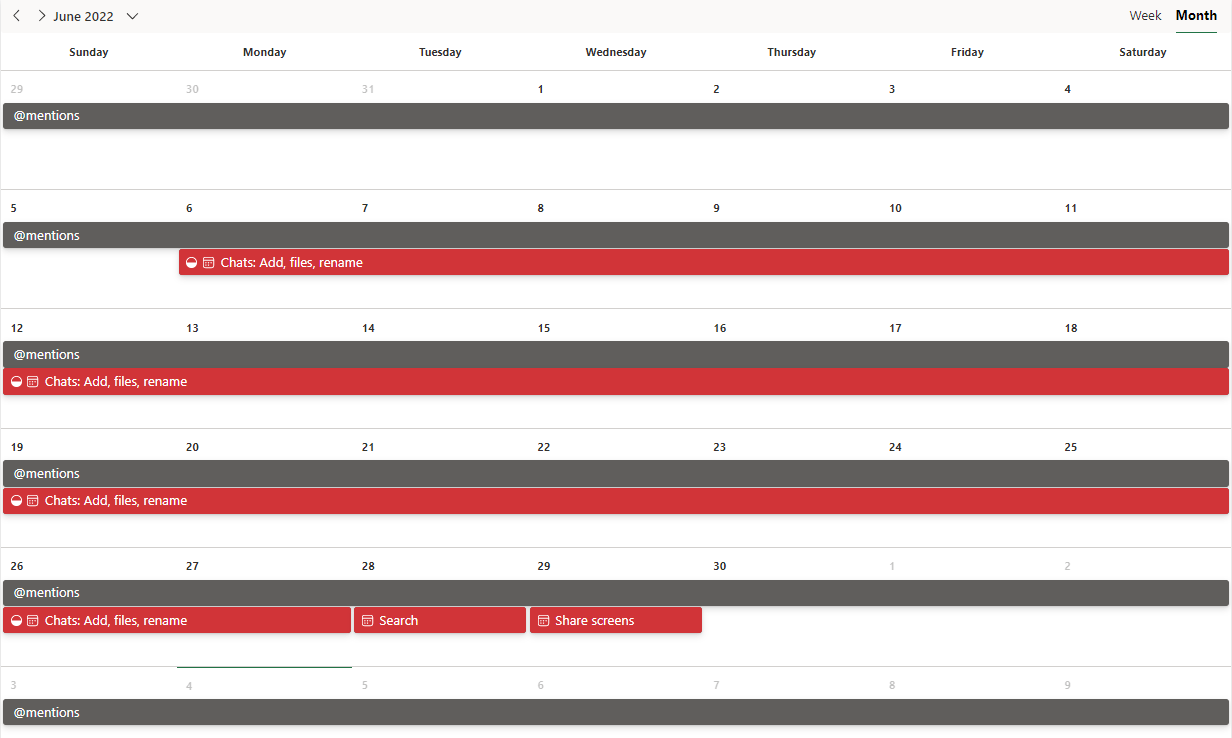Click half-filled circle icon on June 26 Chats bar
Viewport: 1232px width, 738px height.
[x=16, y=621]
